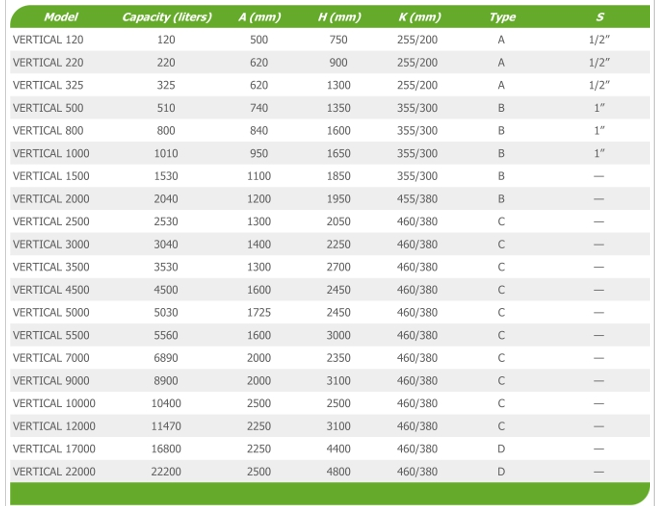This screenshot has height=506, width=661.
Task: Click the VERTICAL 5000 model cell
Action: point(51,313)
